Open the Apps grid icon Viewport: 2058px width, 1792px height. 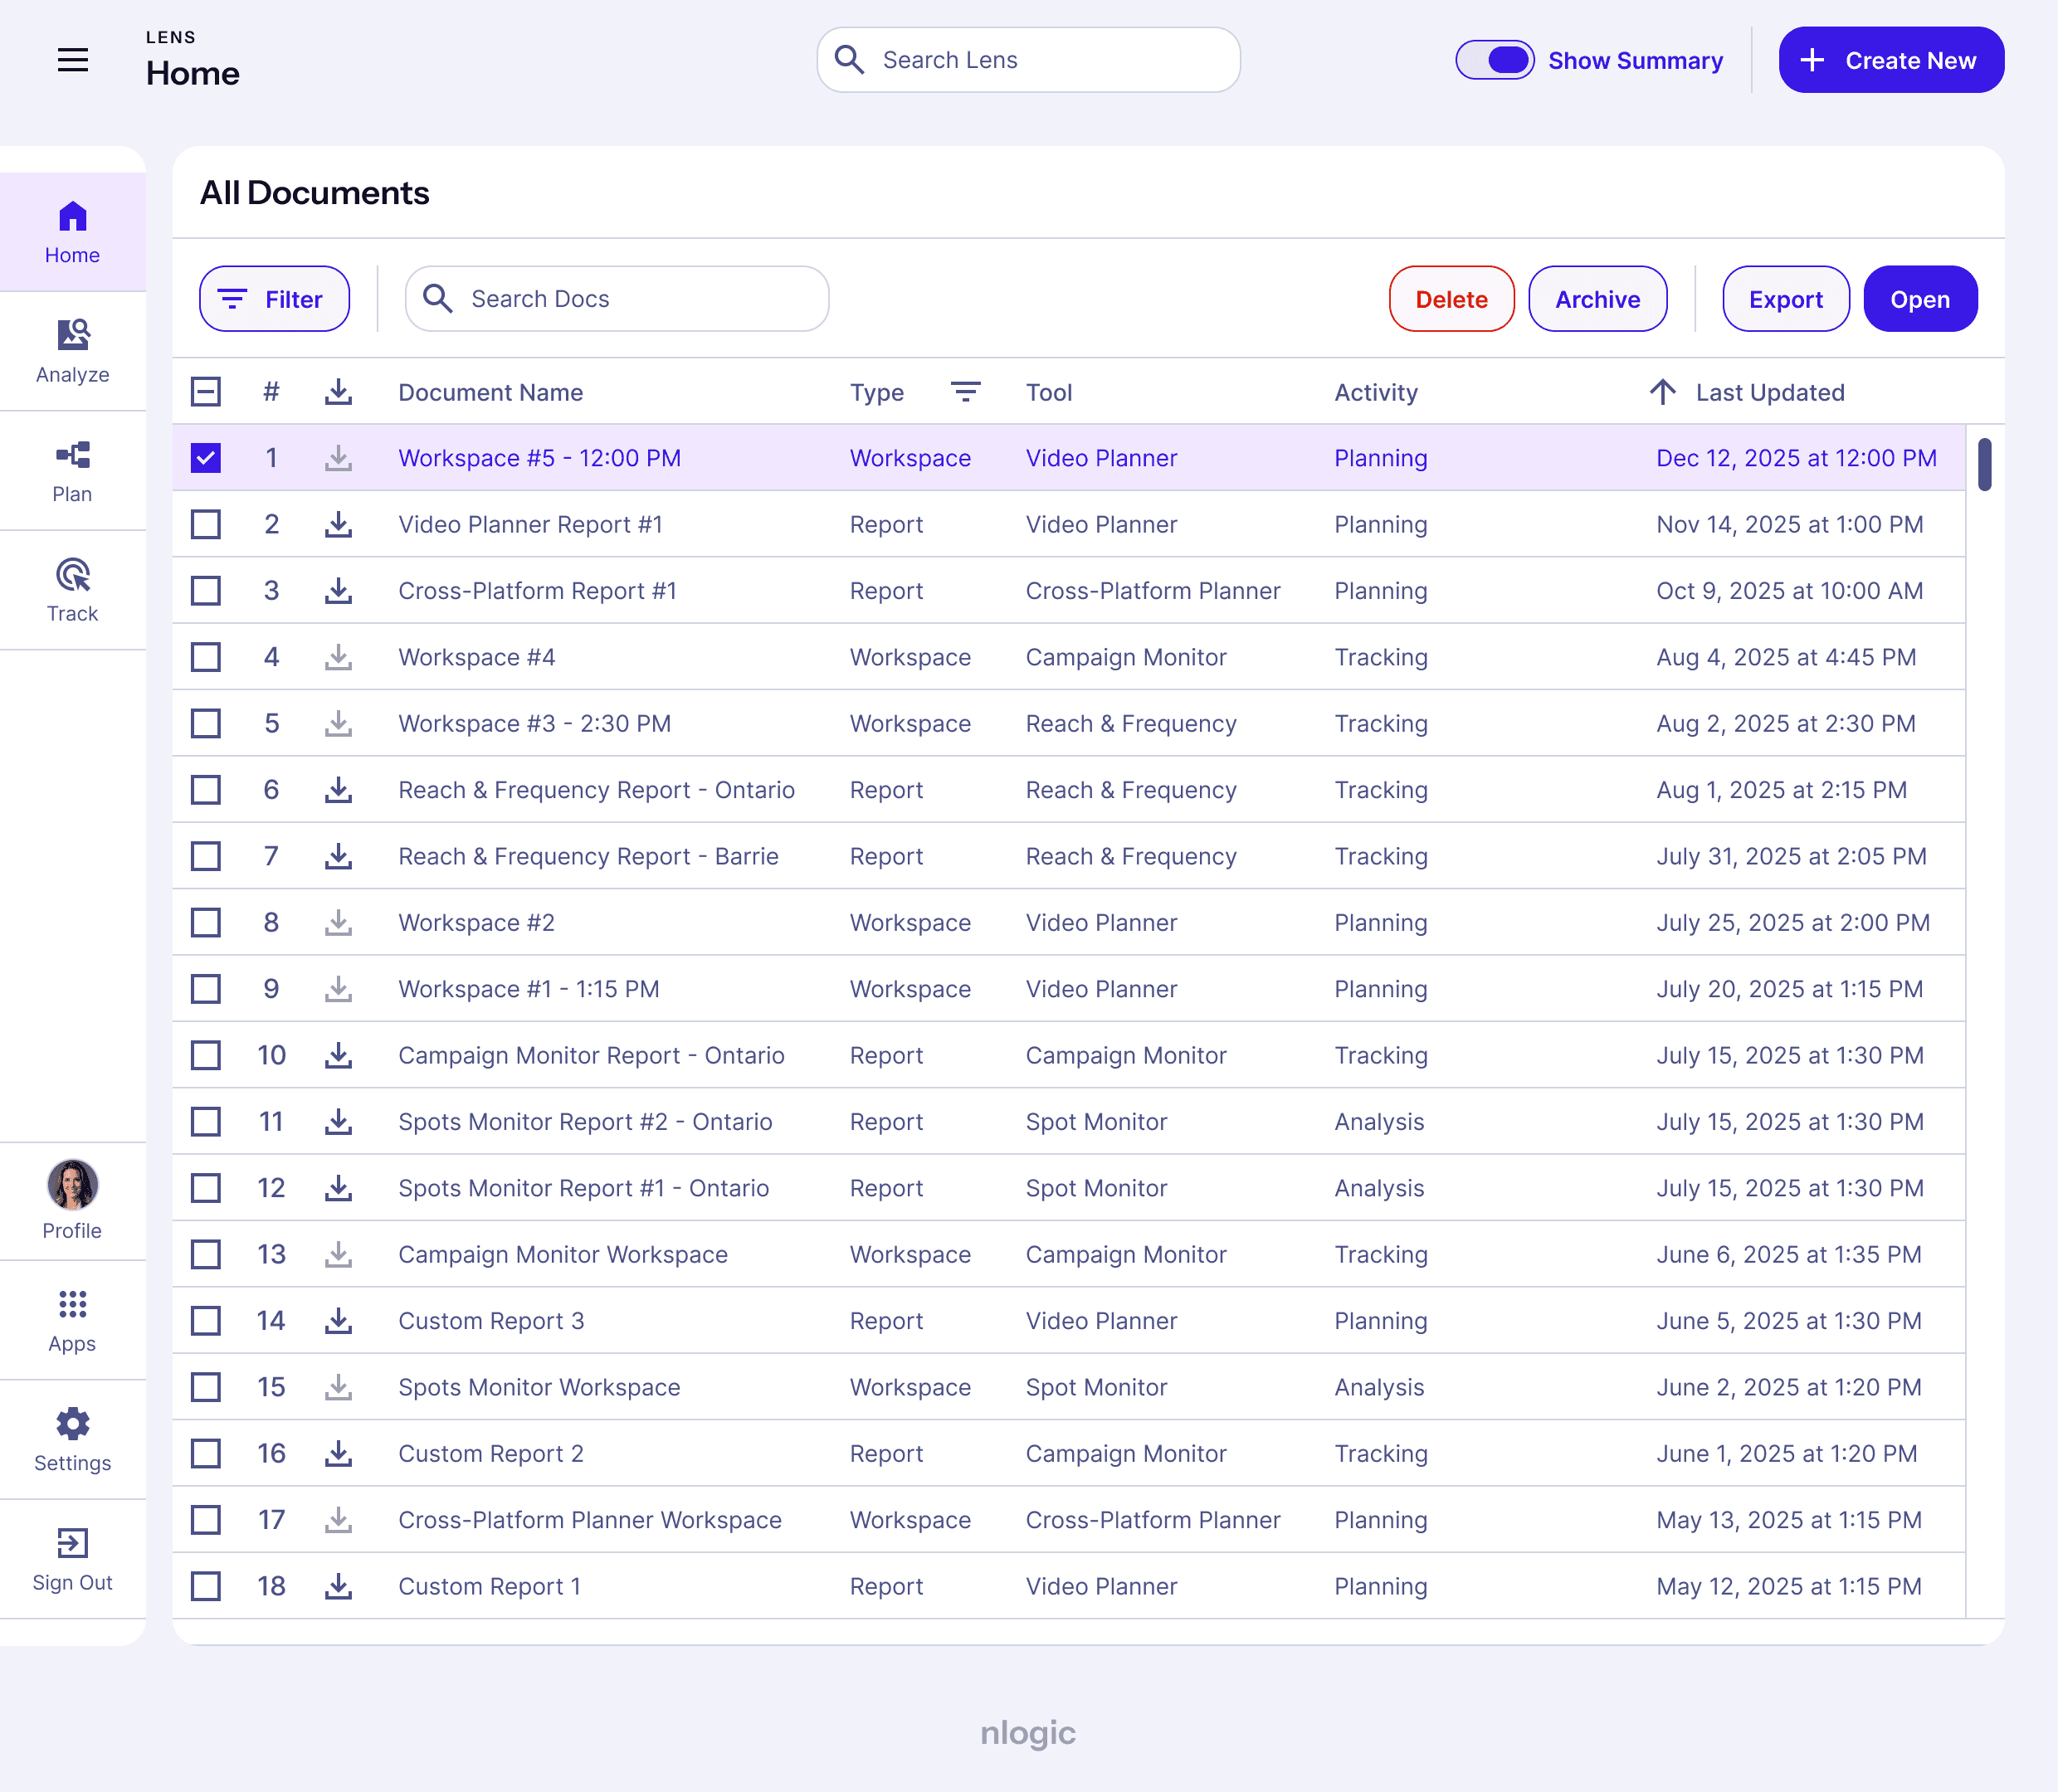72,1304
